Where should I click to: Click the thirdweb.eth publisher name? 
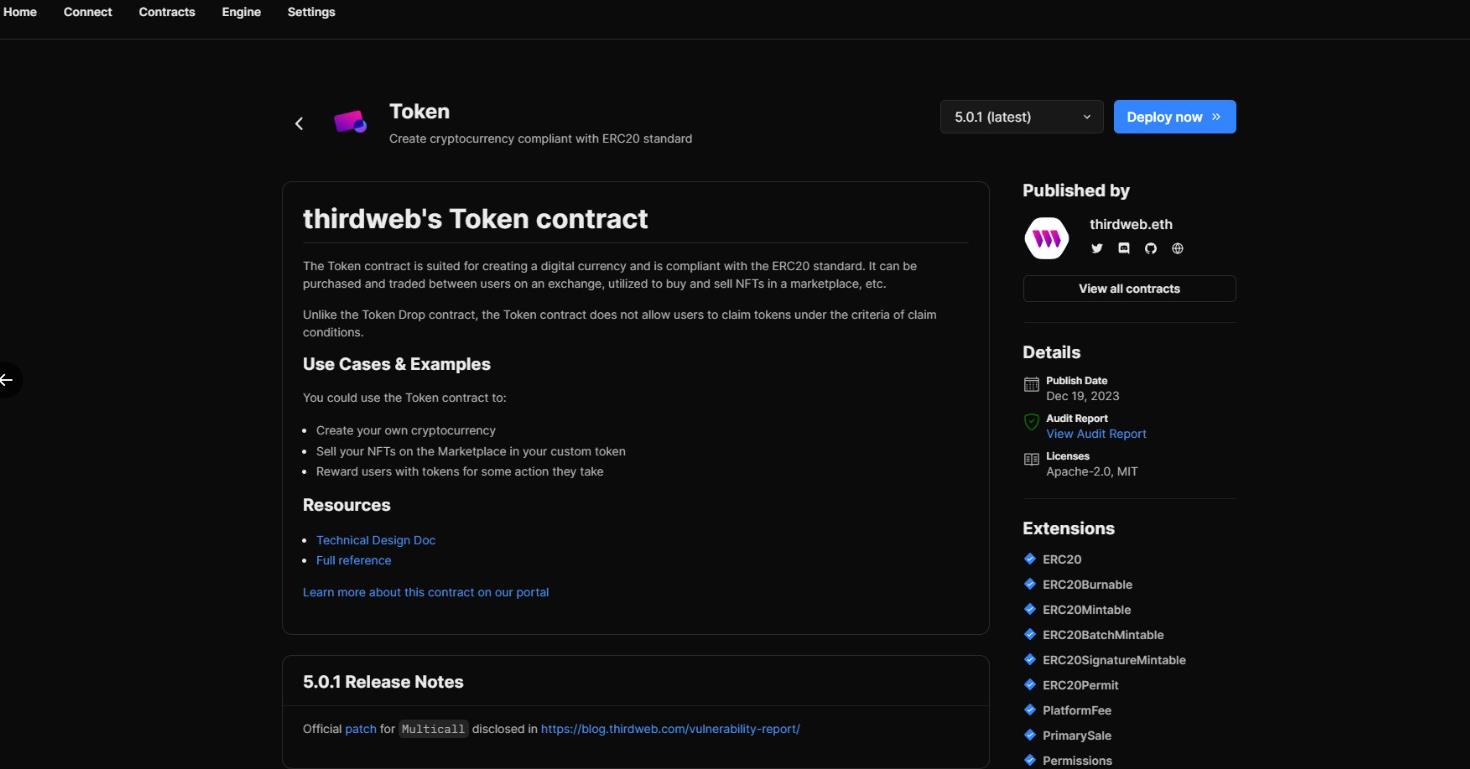1131,224
